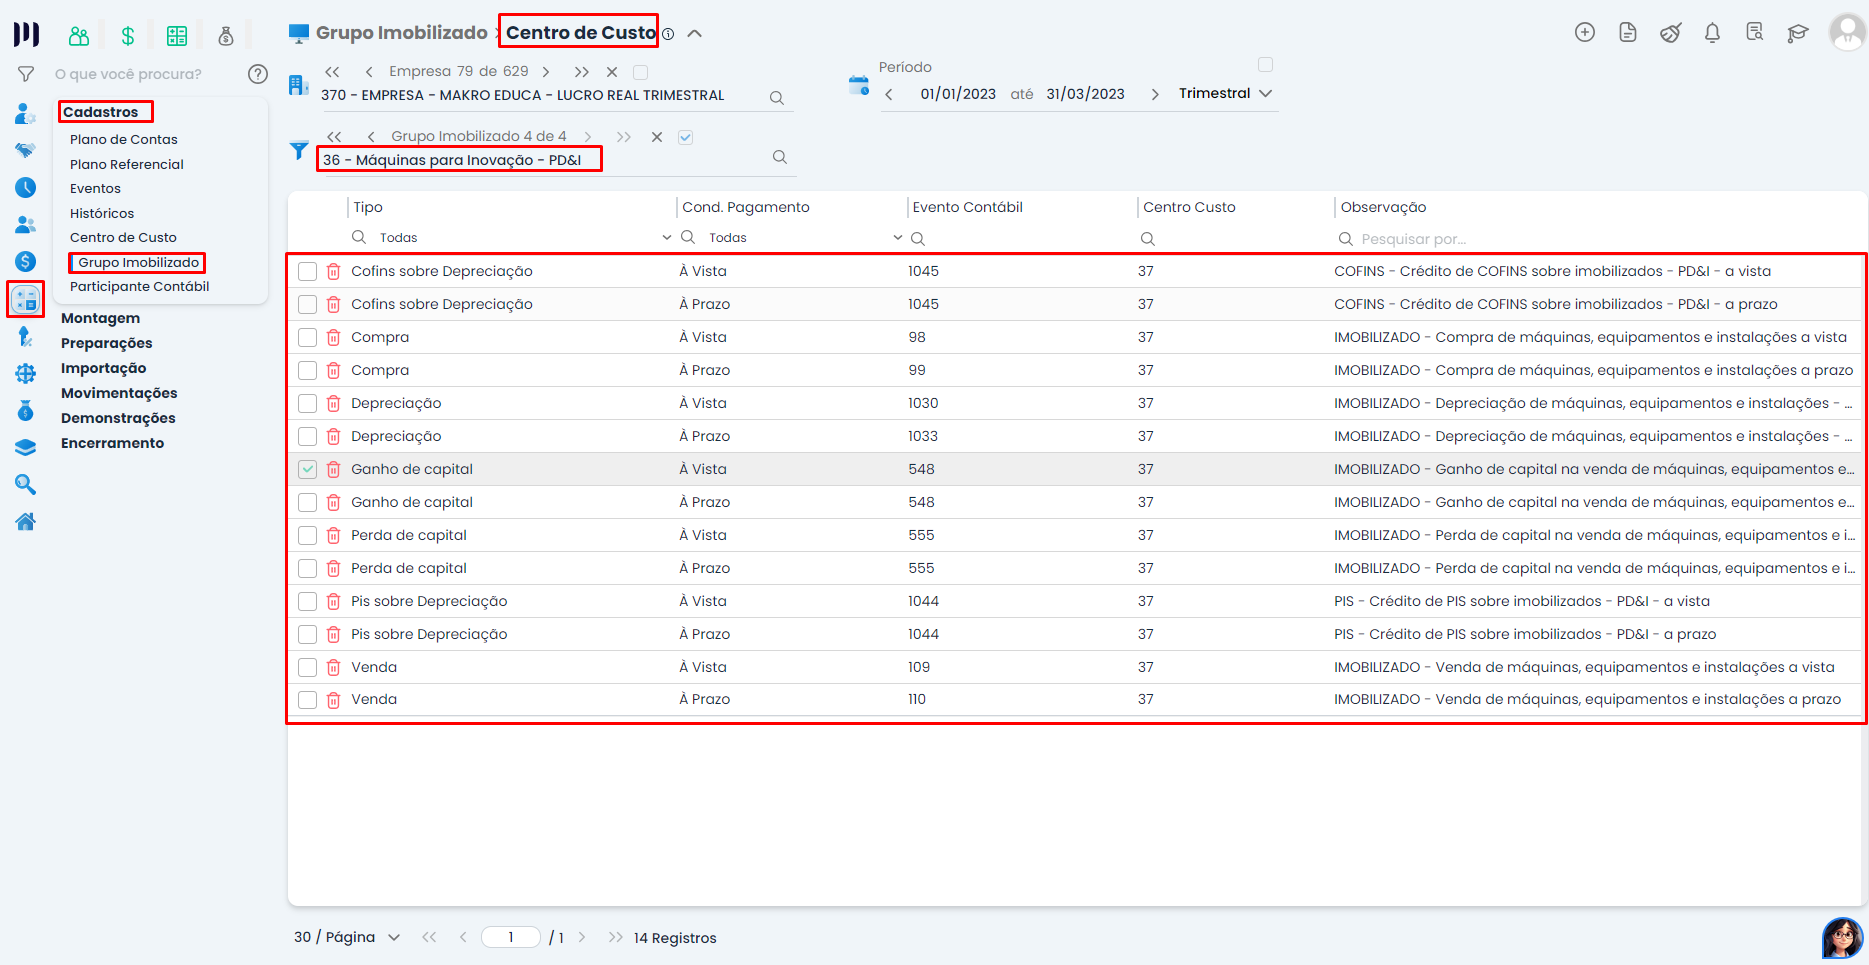This screenshot has height=965, width=1869.
Task: Open the help question mark icon
Action: pos(257,74)
